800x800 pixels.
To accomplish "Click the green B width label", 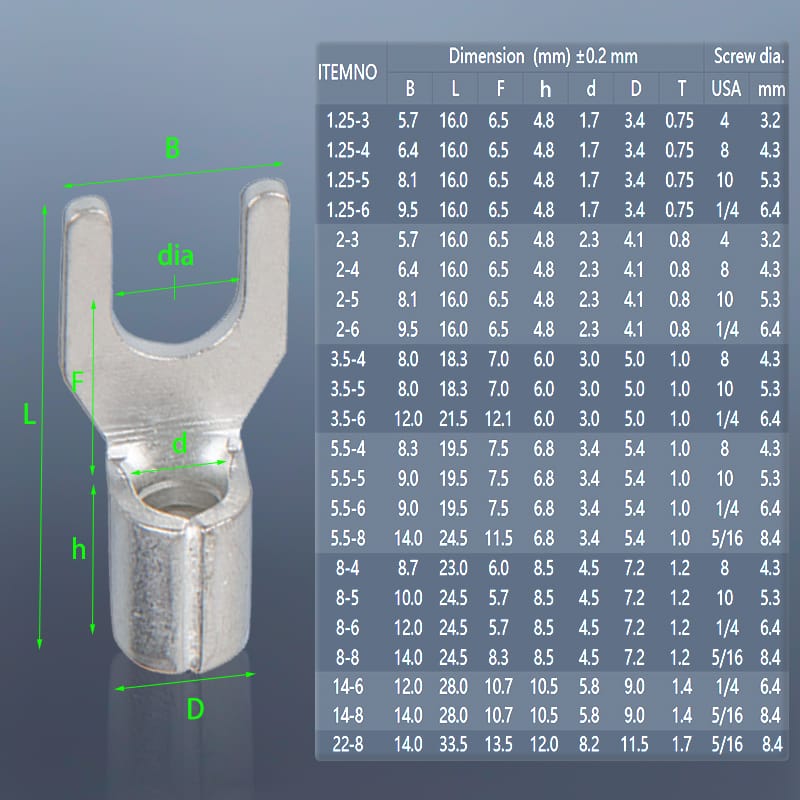I will (x=172, y=149).
